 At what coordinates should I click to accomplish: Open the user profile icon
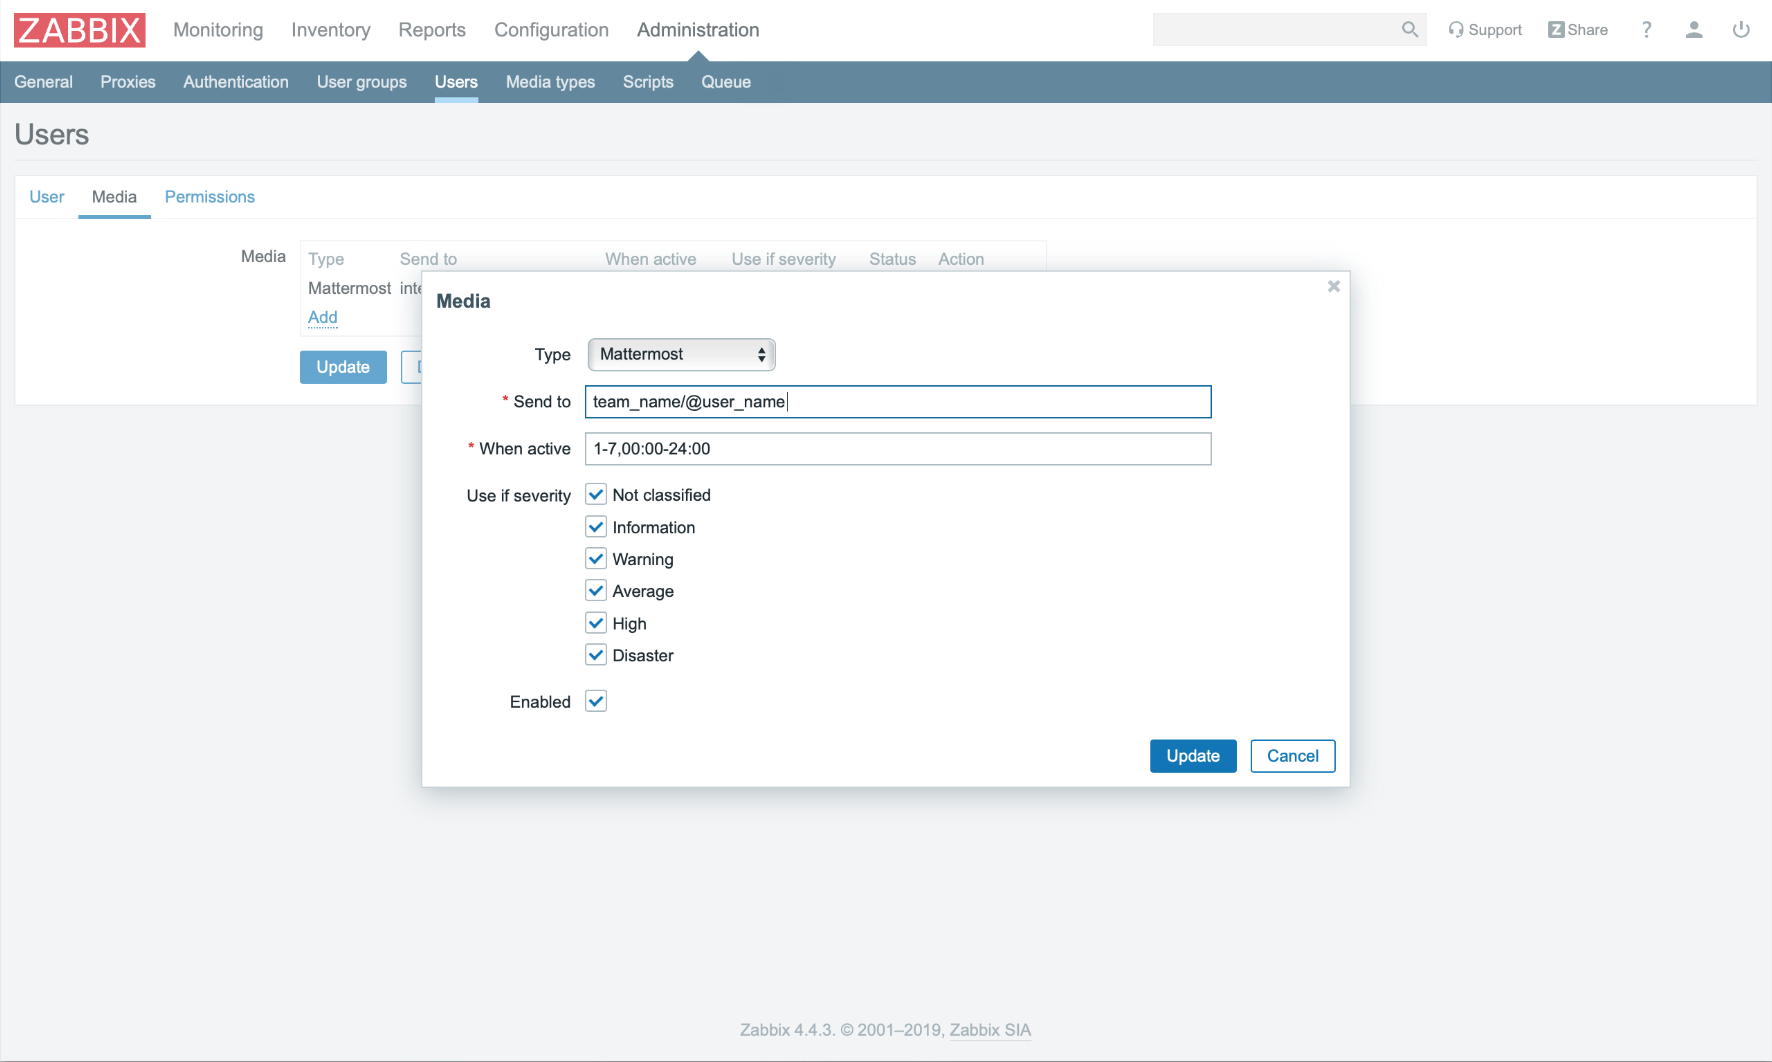[x=1693, y=30]
